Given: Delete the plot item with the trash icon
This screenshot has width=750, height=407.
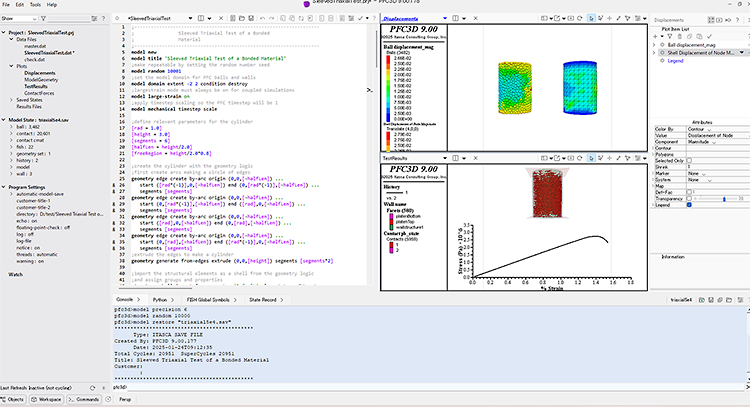Looking at the screenshot, I should pos(679,36).
